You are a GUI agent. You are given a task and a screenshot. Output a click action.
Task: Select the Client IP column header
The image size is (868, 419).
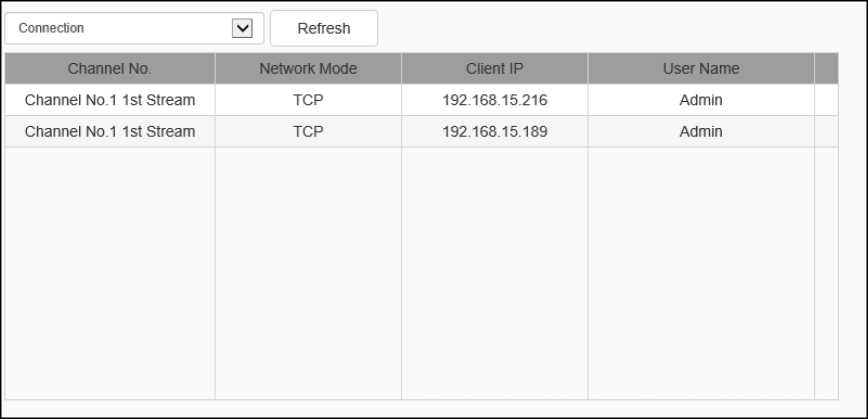point(494,69)
